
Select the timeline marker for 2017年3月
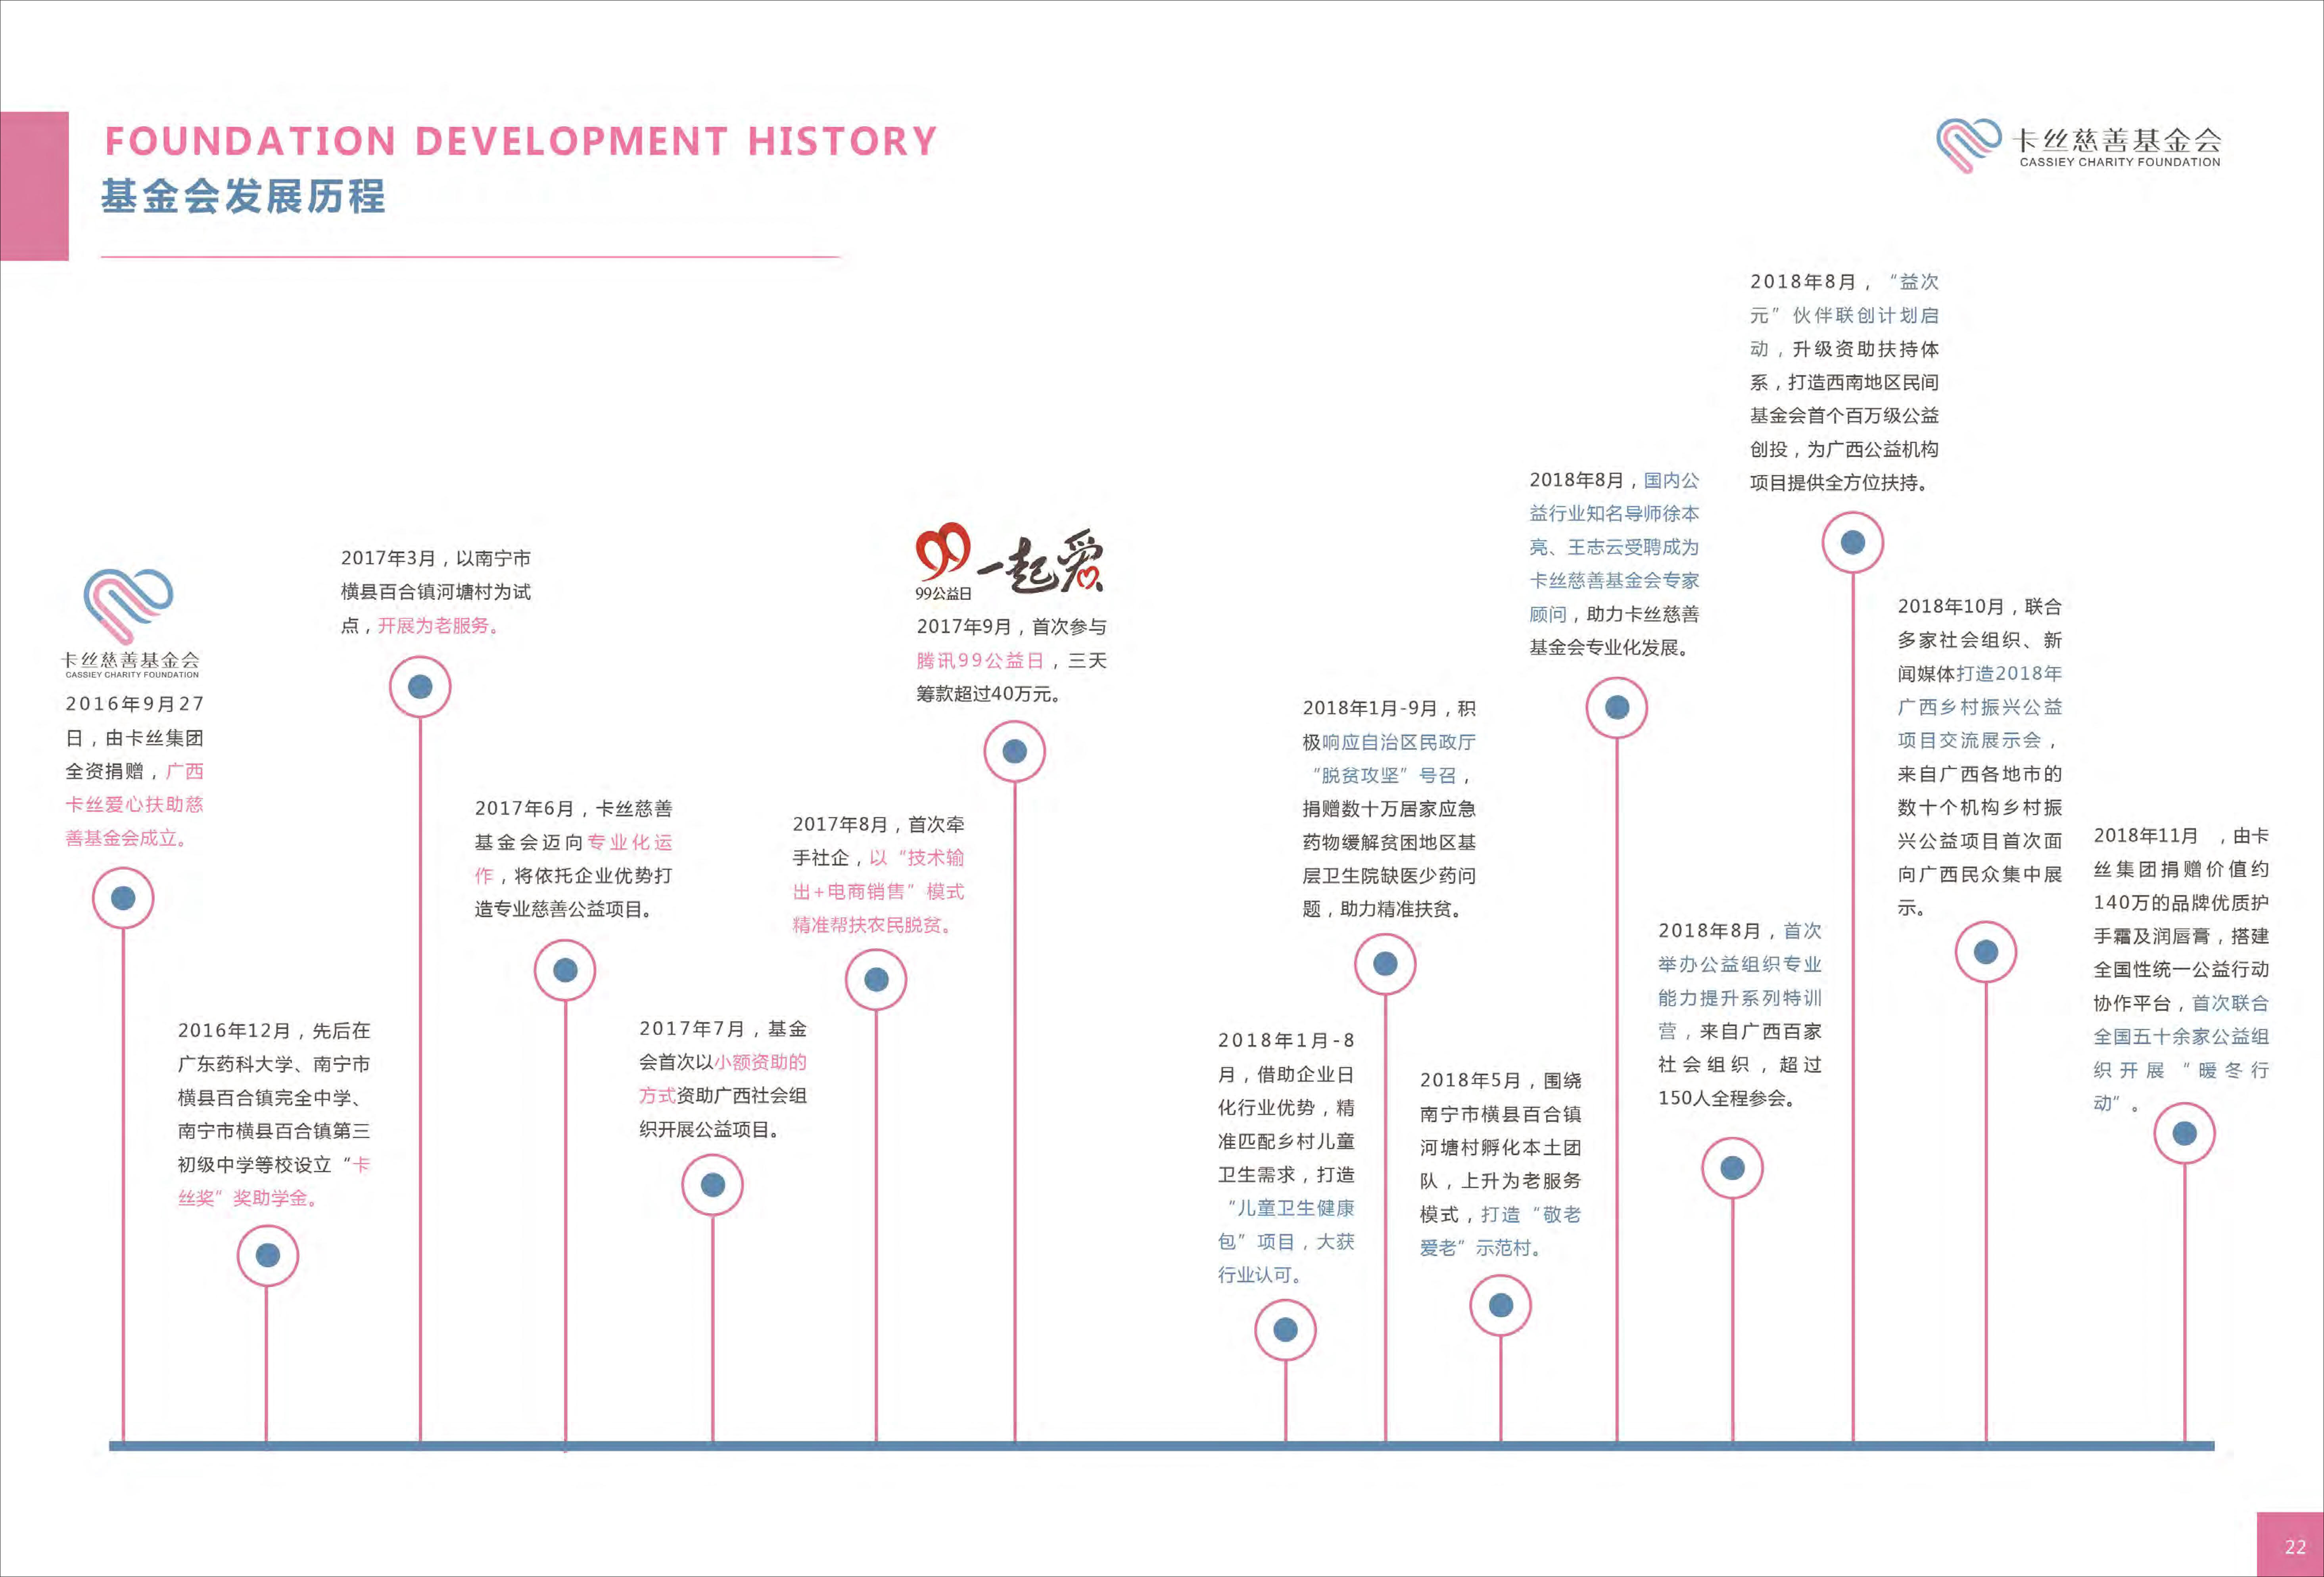tap(420, 687)
